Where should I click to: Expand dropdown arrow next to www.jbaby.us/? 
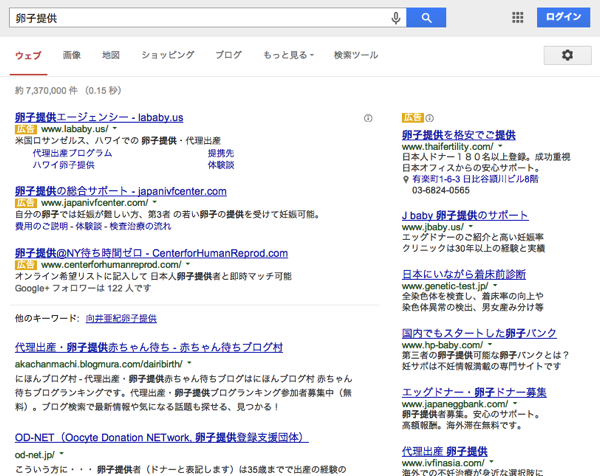click(x=470, y=227)
